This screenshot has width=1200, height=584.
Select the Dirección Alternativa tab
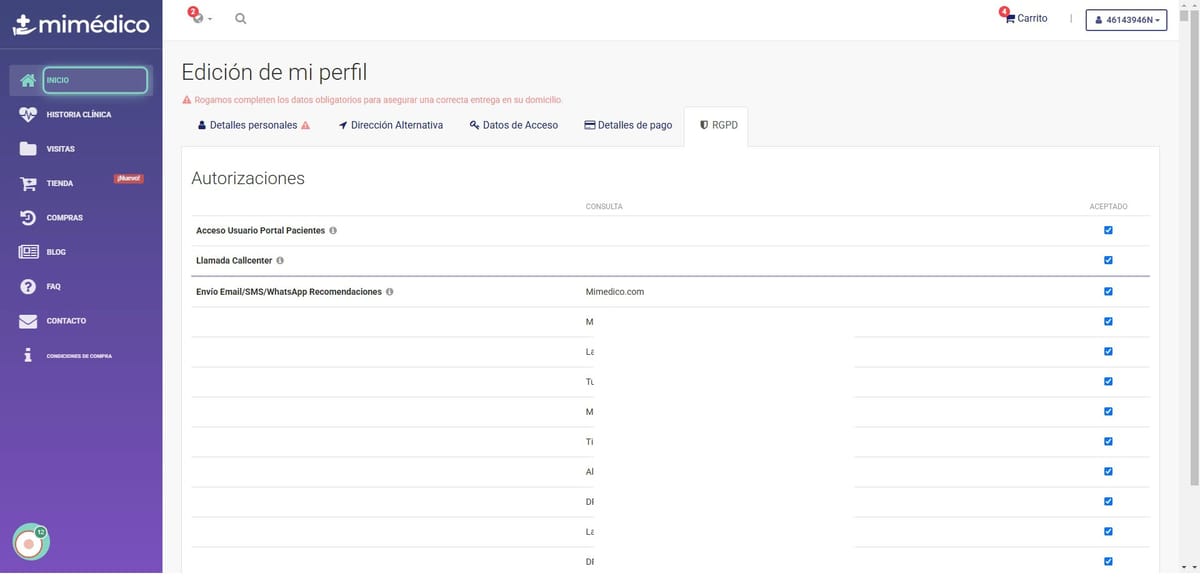390,126
